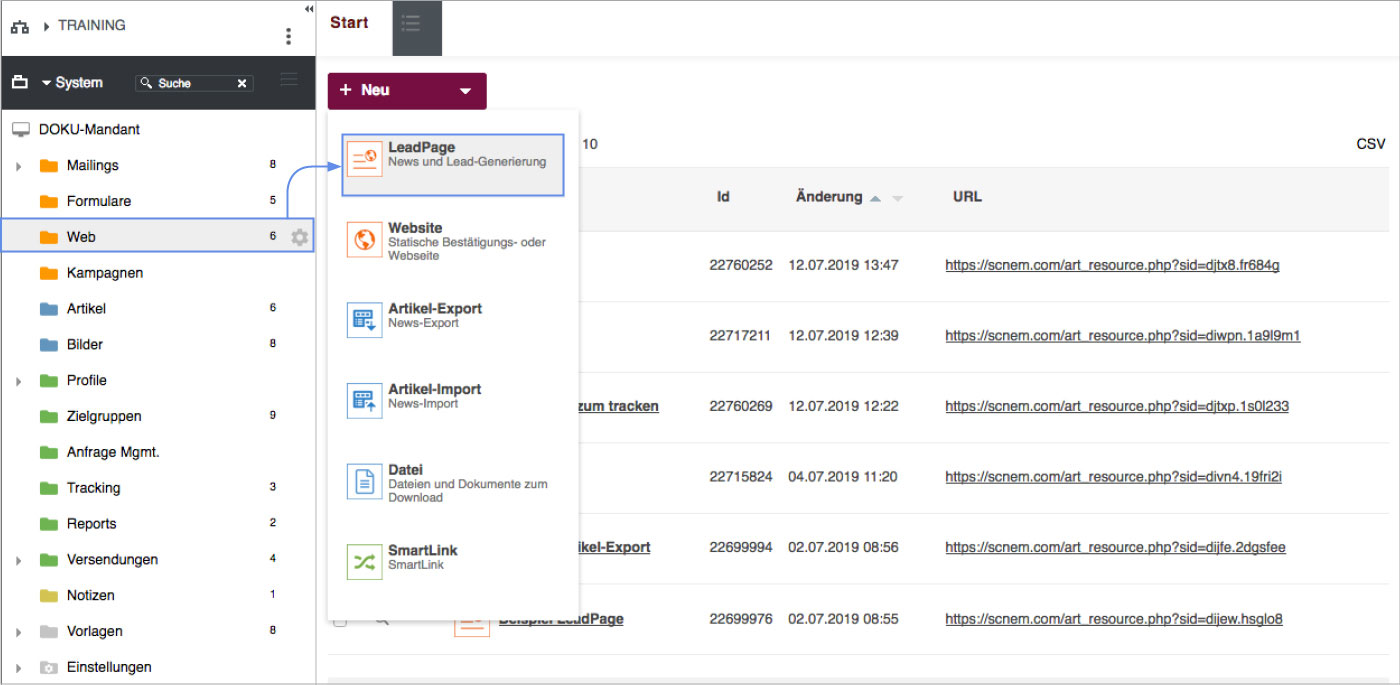Open the list view tab
Image resolution: width=1400 pixels, height=685 pixels.
(411, 24)
